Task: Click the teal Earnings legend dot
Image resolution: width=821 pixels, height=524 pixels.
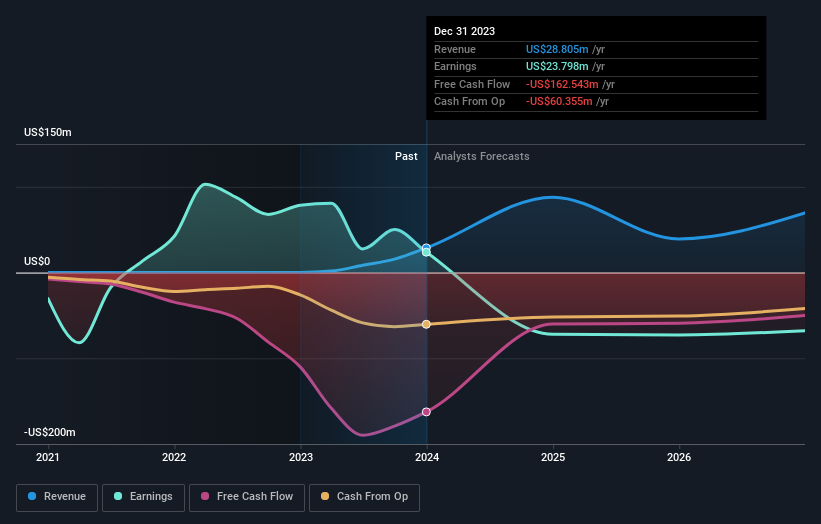Action: [118, 496]
